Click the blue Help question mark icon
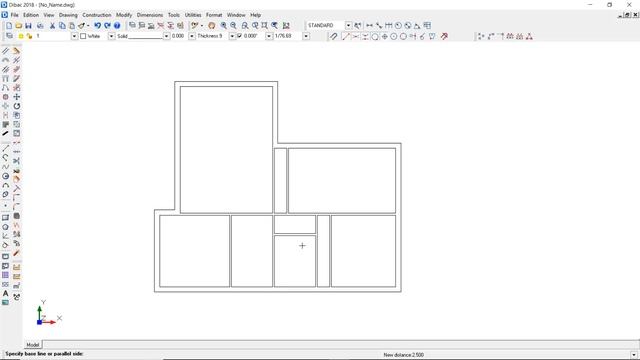 [x=117, y=25]
